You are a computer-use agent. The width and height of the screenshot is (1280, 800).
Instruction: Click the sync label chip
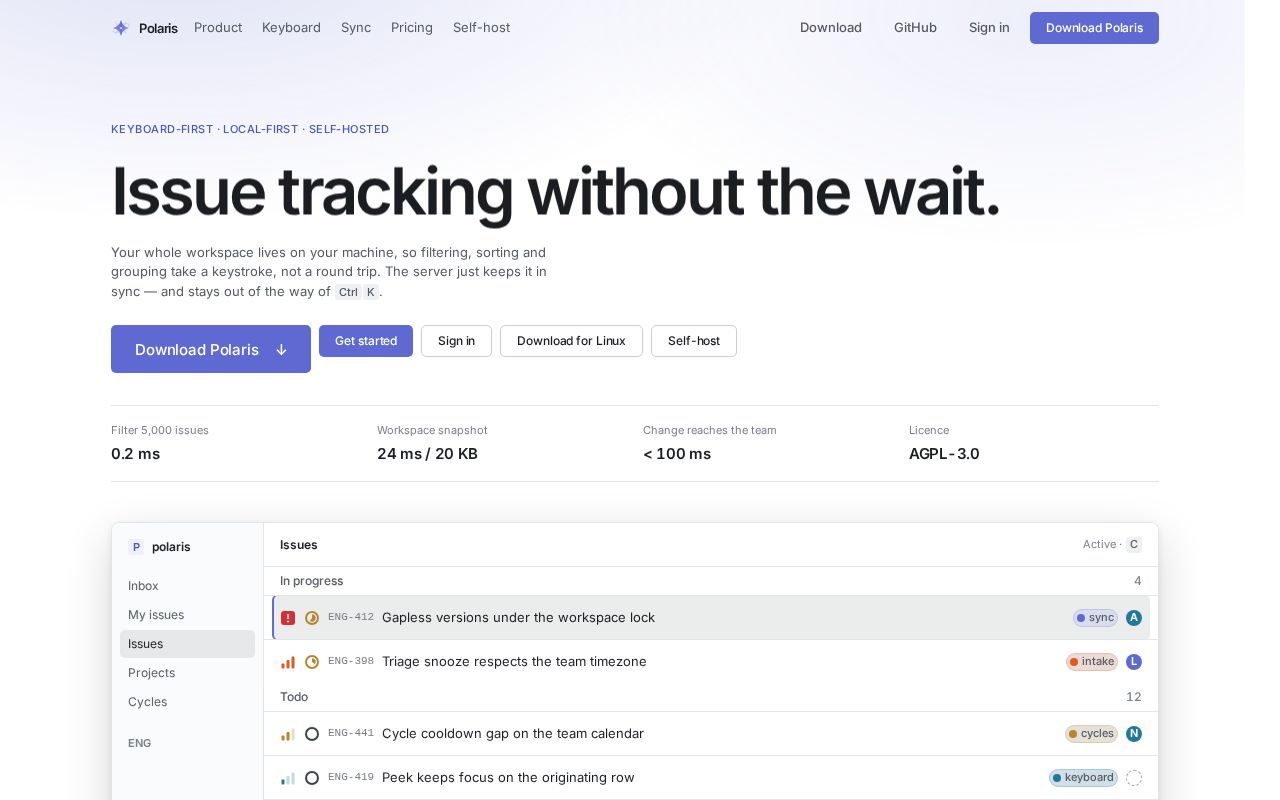point(1095,618)
